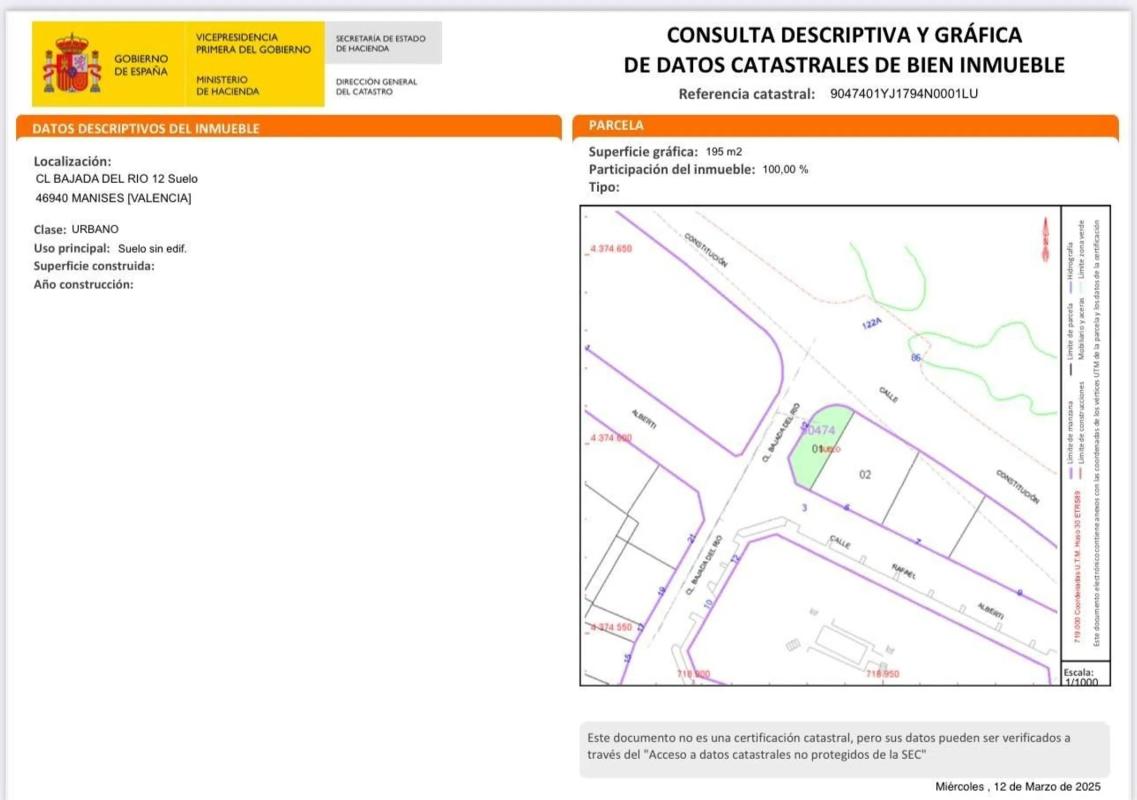Click parcel 02 on the cadastral map
Viewport: 1137px width, 800px height.
(866, 475)
